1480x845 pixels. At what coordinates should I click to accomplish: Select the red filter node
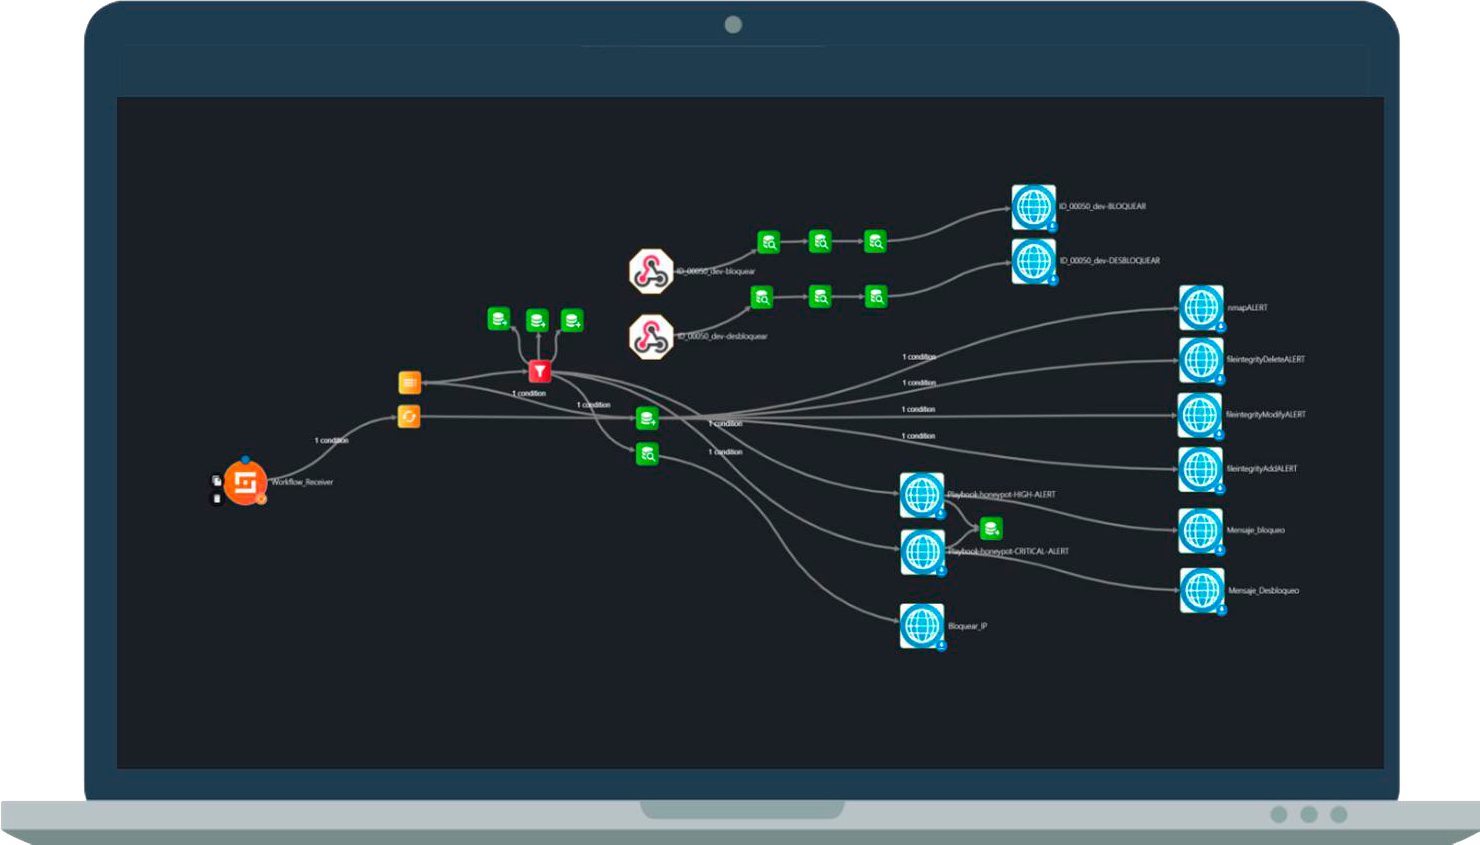540,371
